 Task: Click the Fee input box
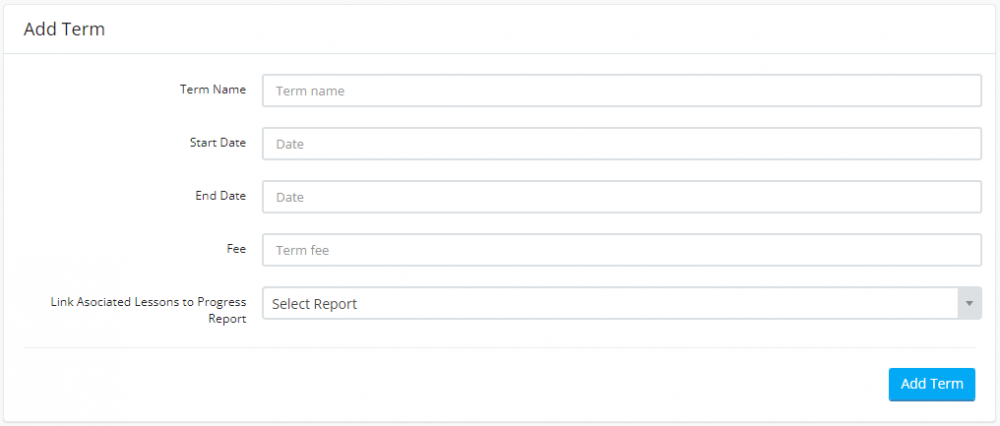621,250
